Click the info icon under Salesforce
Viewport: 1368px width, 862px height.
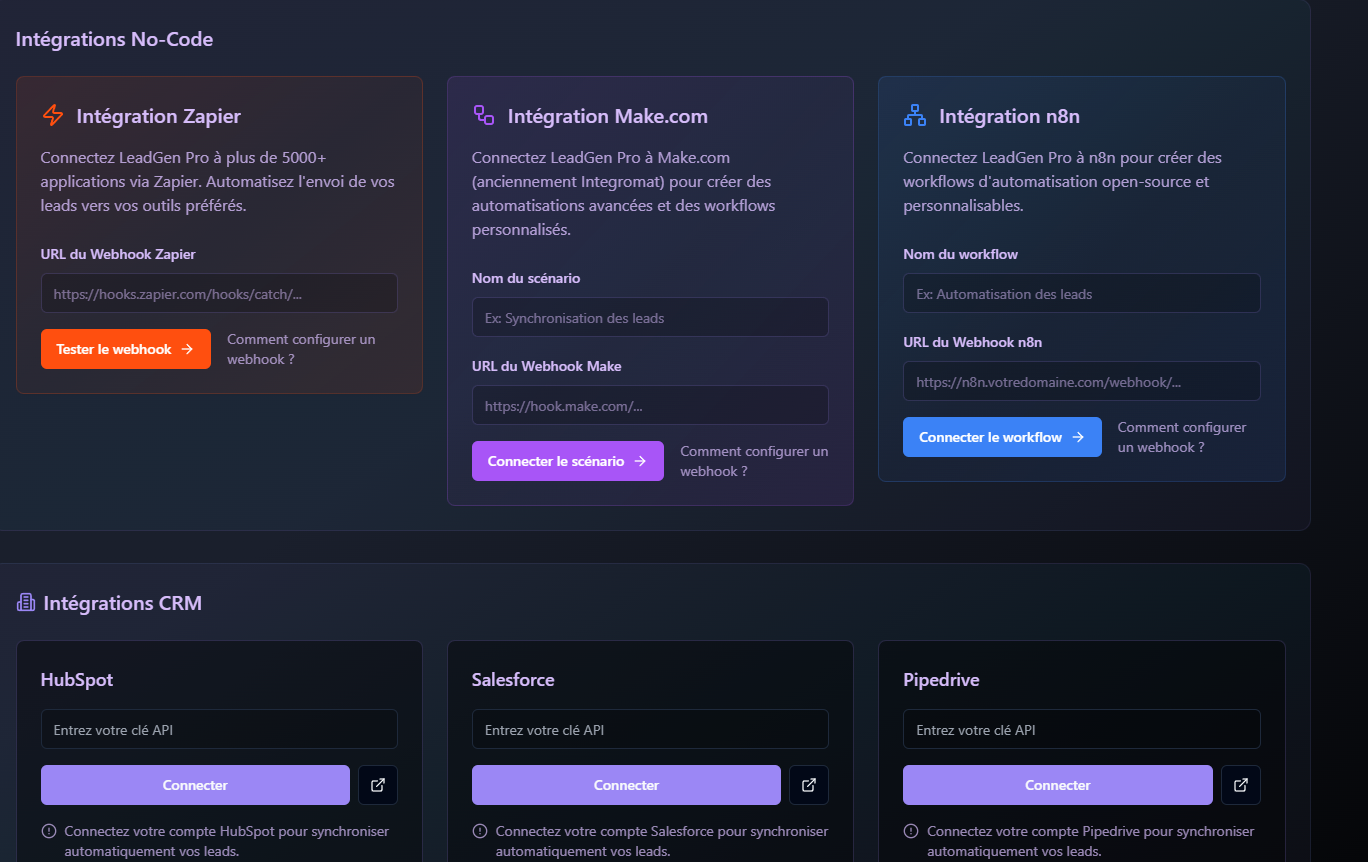pyautogui.click(x=479, y=831)
